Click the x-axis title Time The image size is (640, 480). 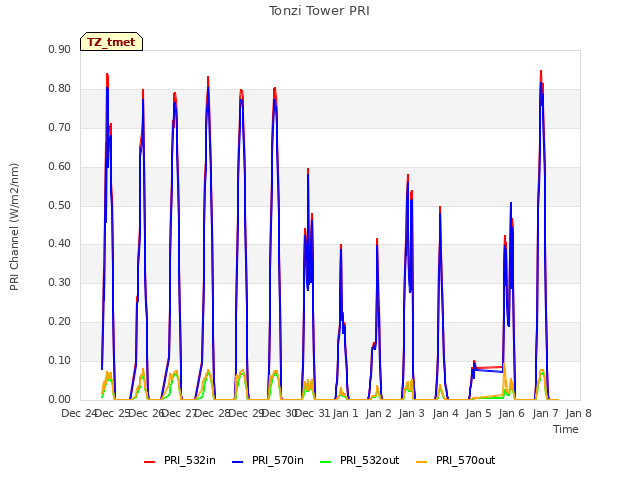point(566,429)
